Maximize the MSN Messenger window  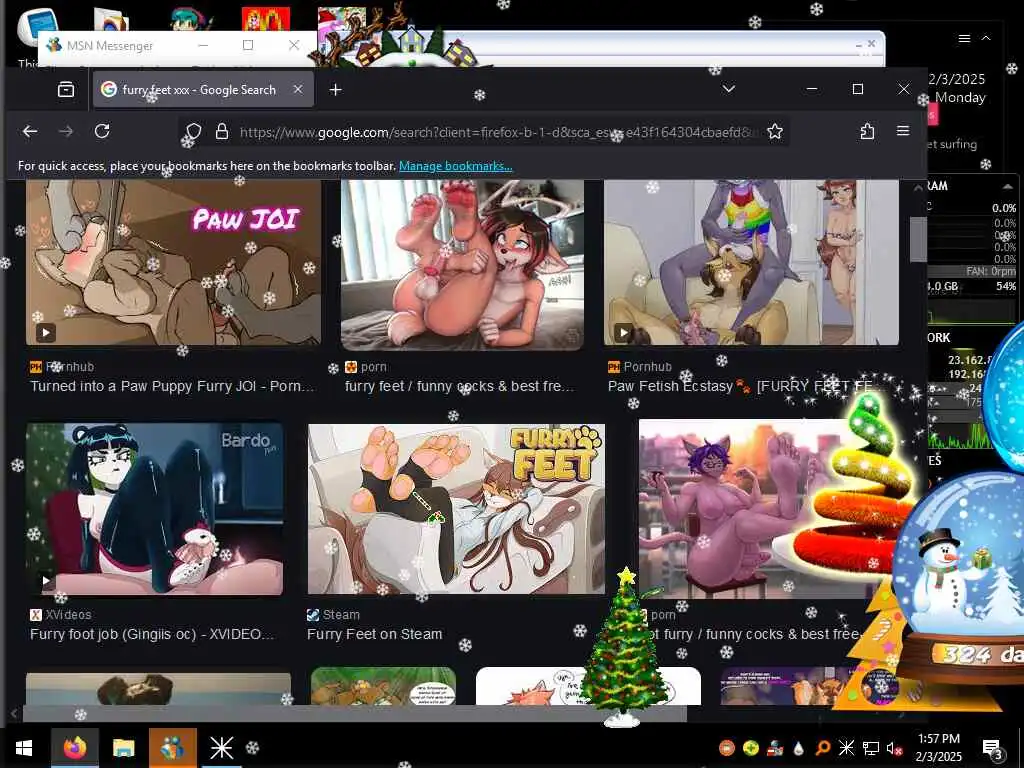coord(248,45)
